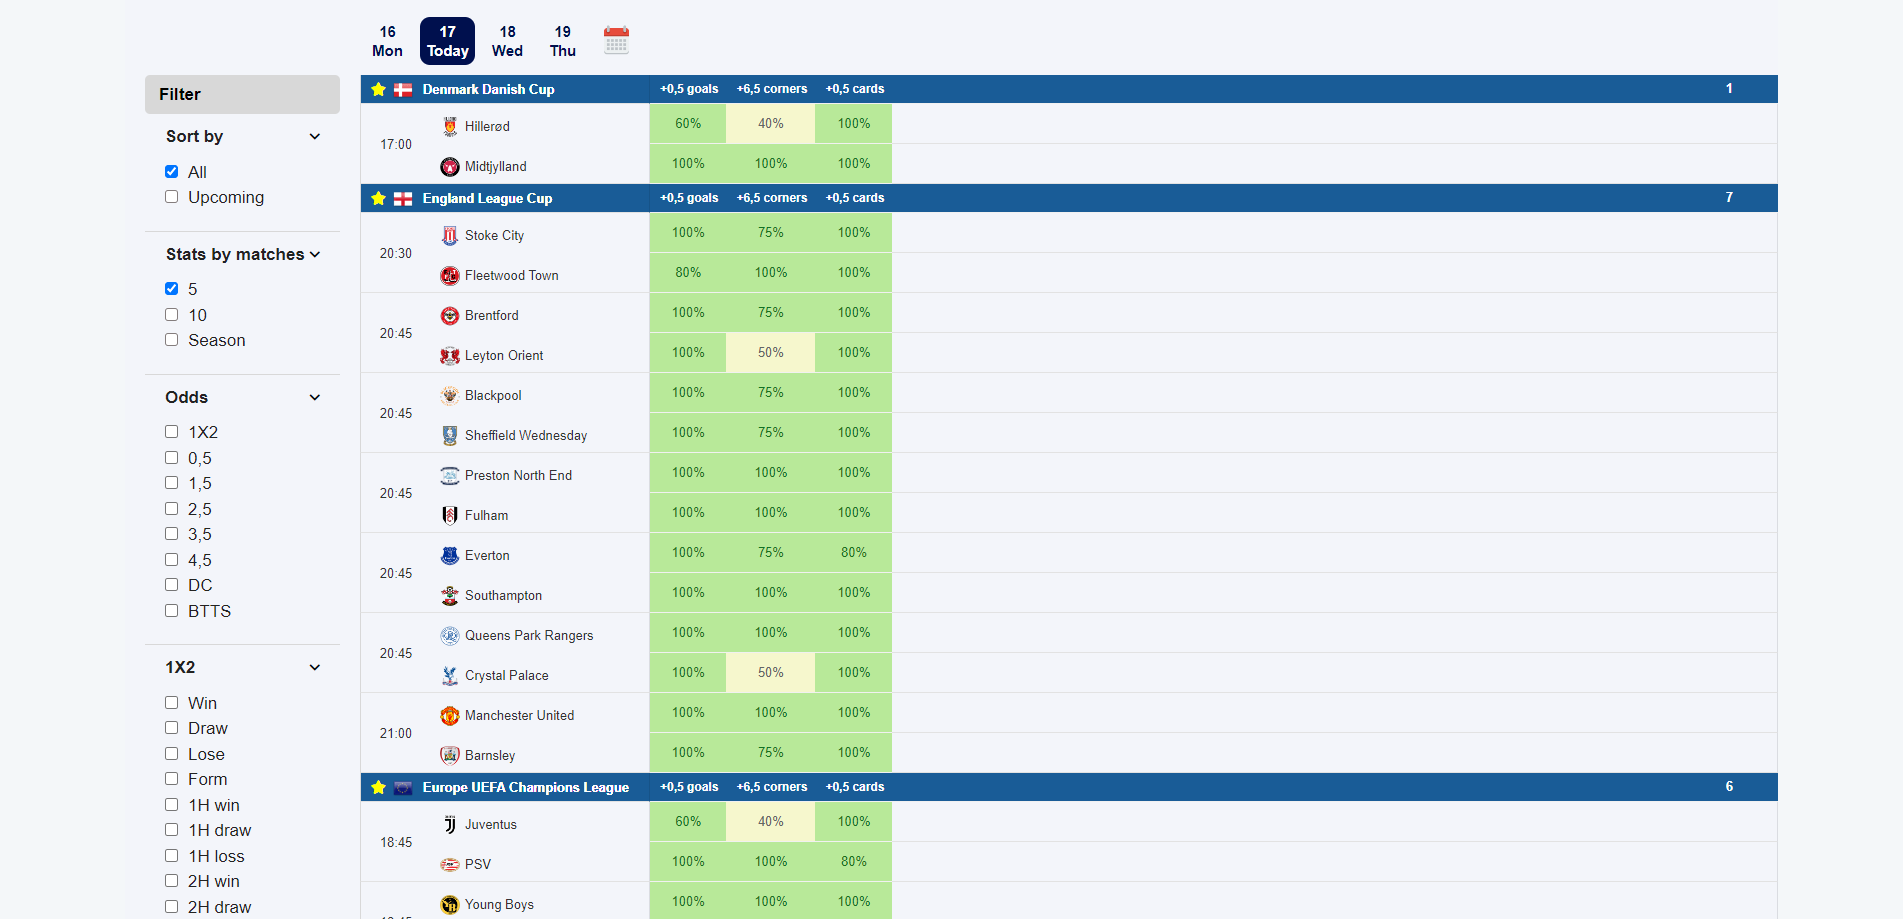Click the Preston North End club crest
This screenshot has width=1903, height=919.
coord(450,475)
